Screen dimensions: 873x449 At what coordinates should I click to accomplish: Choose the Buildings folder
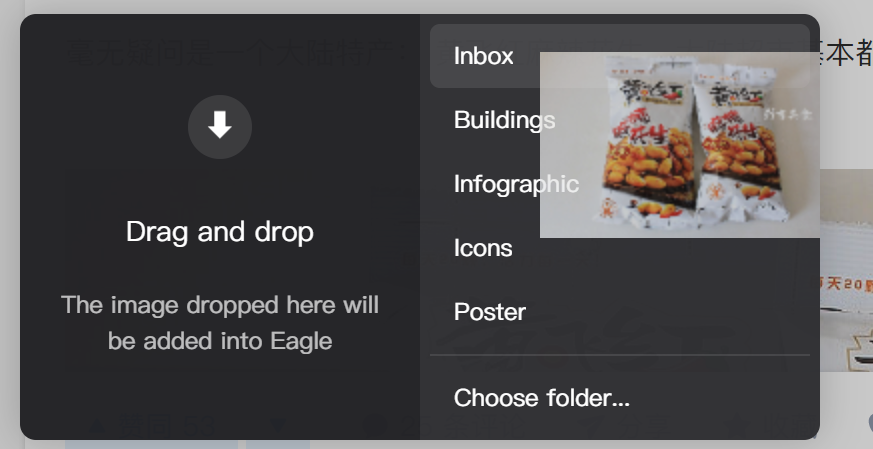click(504, 120)
